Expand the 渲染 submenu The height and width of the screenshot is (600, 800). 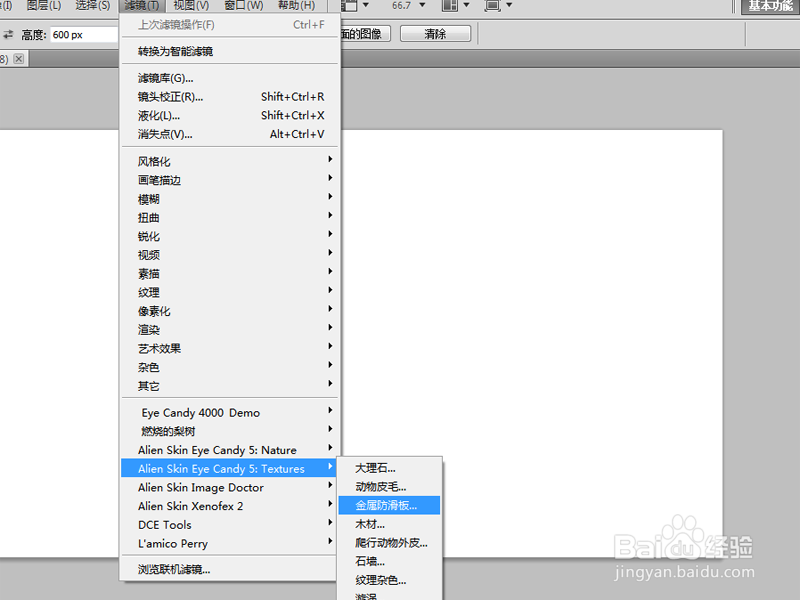tap(230, 330)
